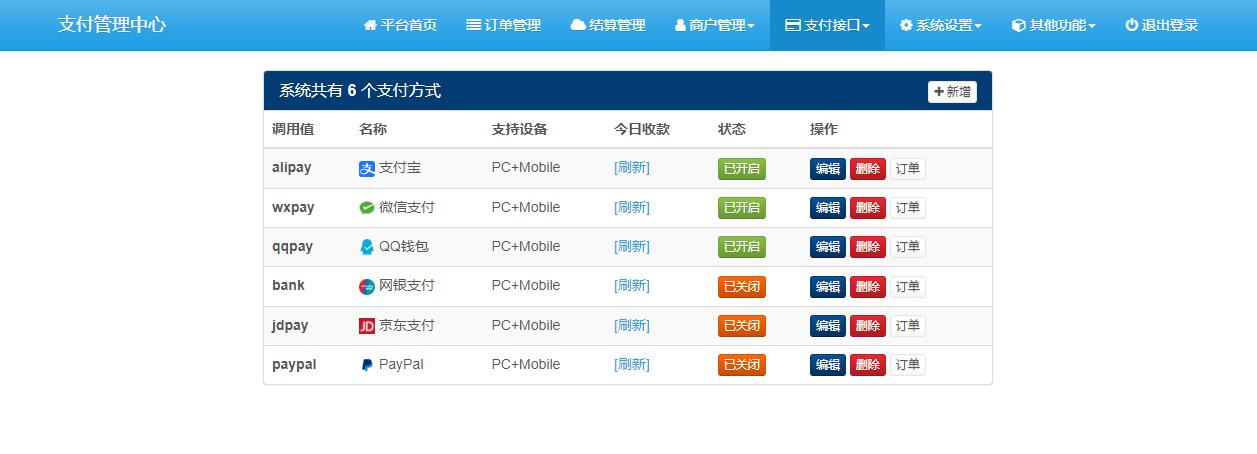Screen dimensions: 1257x454
Task: Delete the alipay payment method
Action: point(868,169)
